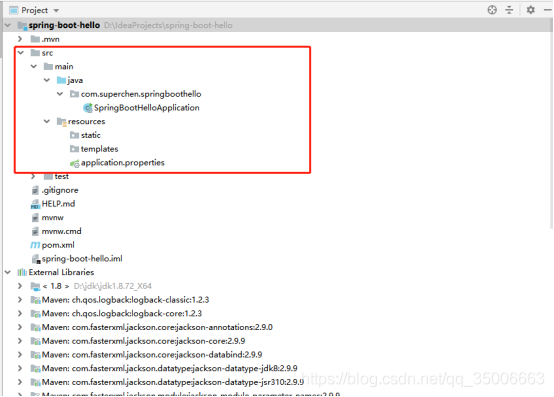
Task: Collapse External Libraries node
Action: [8, 272]
